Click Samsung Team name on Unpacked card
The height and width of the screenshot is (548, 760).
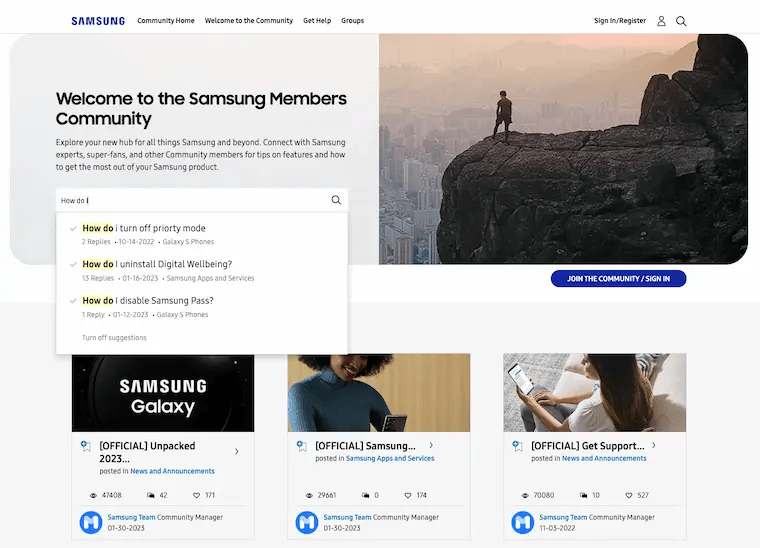pyautogui.click(x=131, y=517)
